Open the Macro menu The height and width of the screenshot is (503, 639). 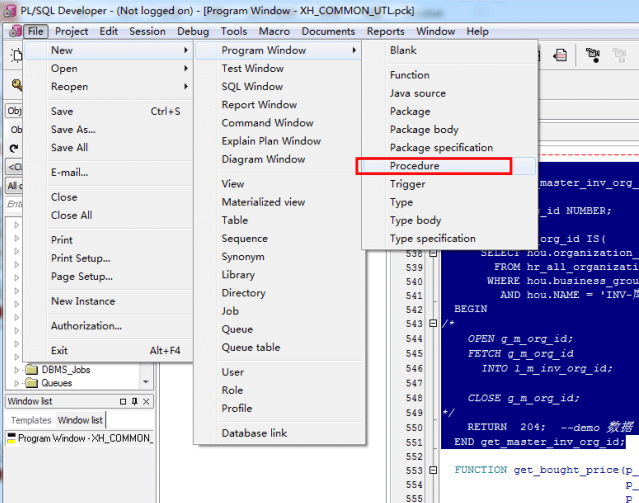point(274,31)
